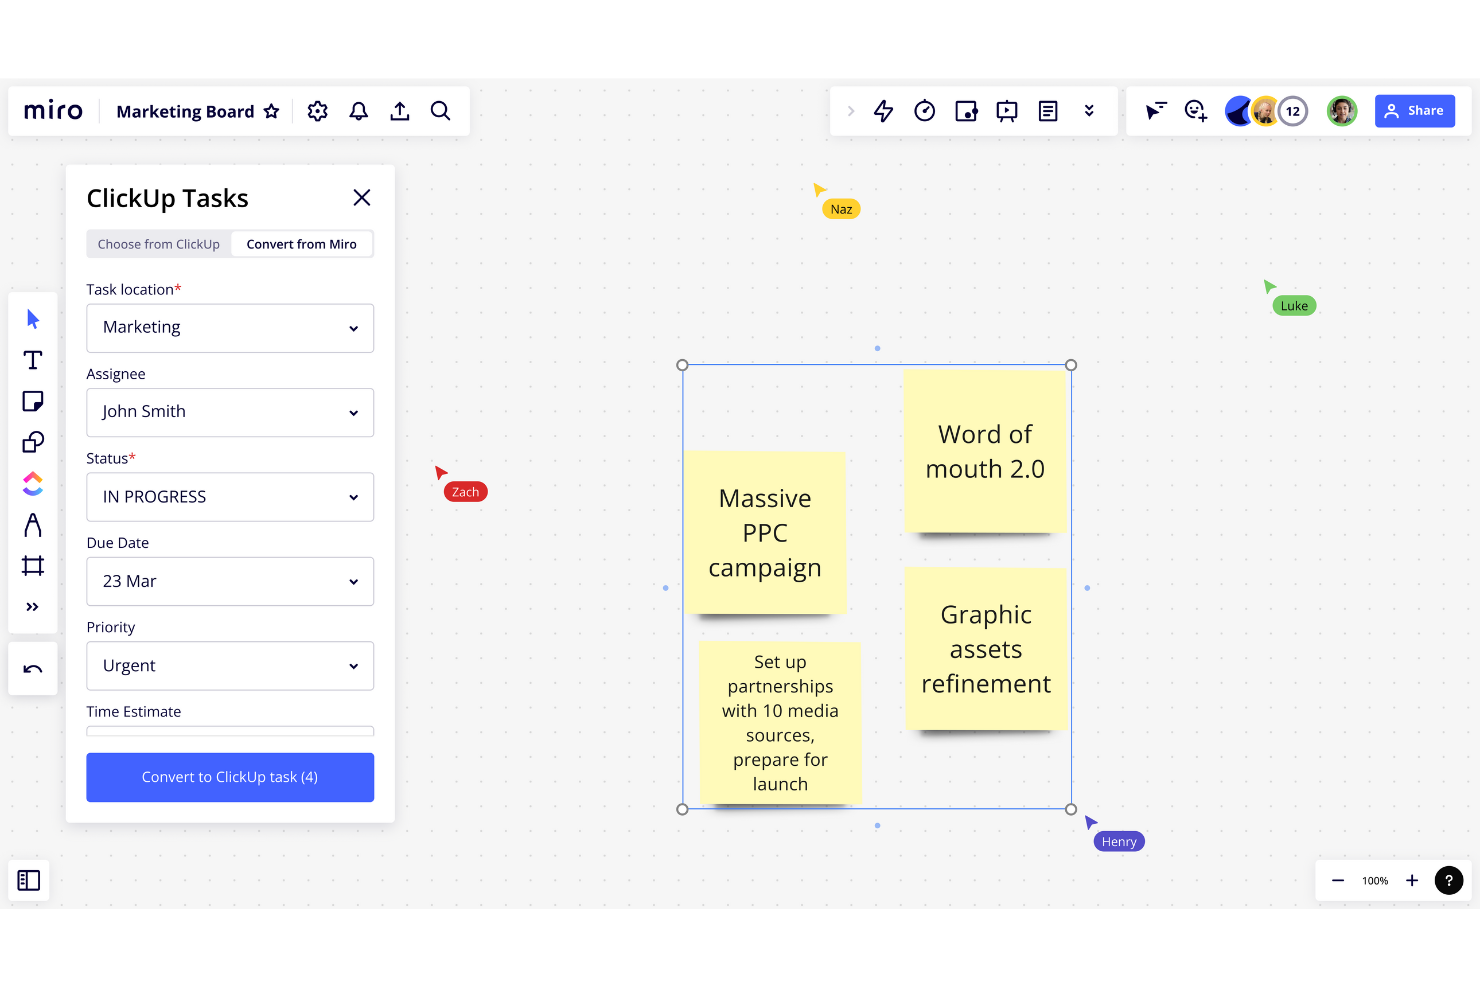This screenshot has height=987, width=1480.
Task: Click the ClickUp app icon in toolbar
Action: click(x=33, y=484)
